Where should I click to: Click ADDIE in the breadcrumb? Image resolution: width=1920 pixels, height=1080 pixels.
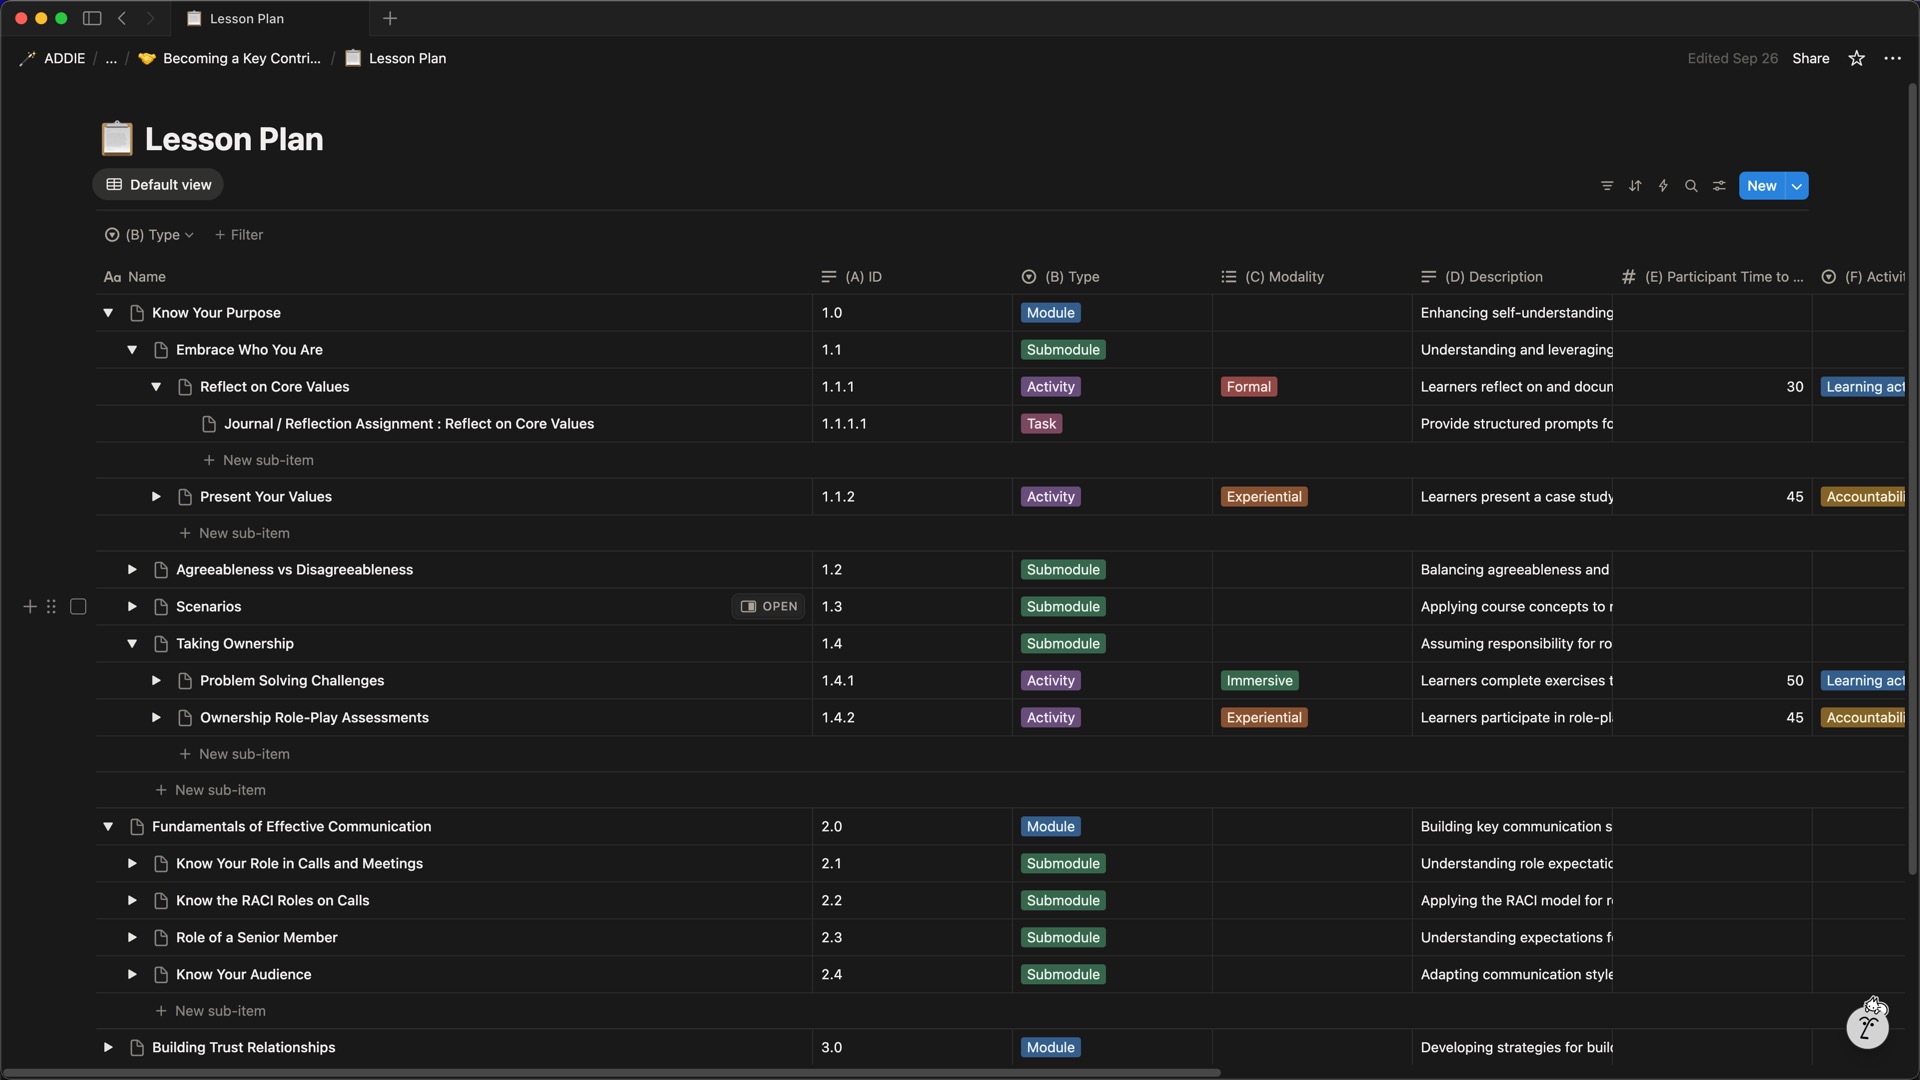tap(64, 59)
